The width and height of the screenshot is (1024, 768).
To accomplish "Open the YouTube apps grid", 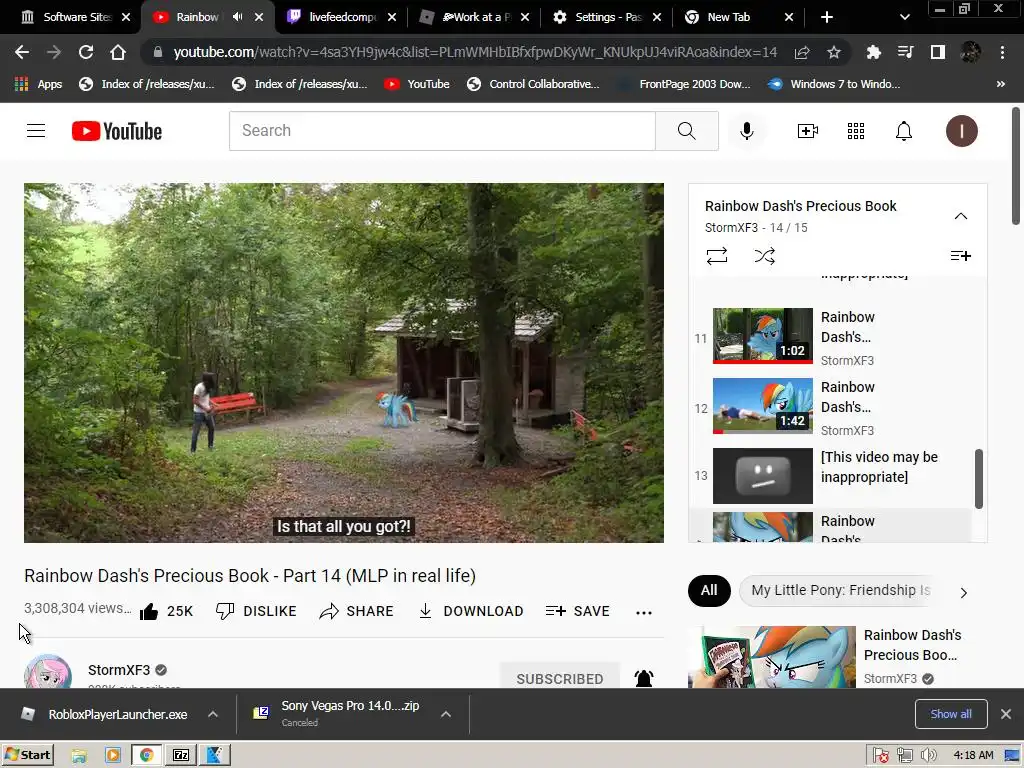I will (x=856, y=131).
